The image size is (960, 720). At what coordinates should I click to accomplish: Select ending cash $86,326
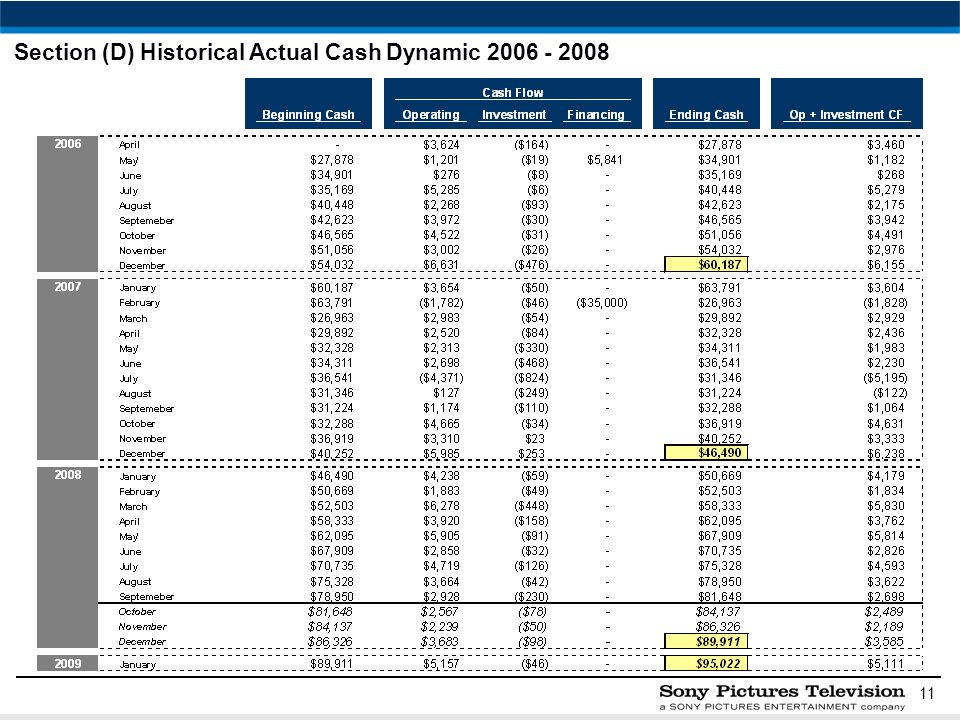718,626
